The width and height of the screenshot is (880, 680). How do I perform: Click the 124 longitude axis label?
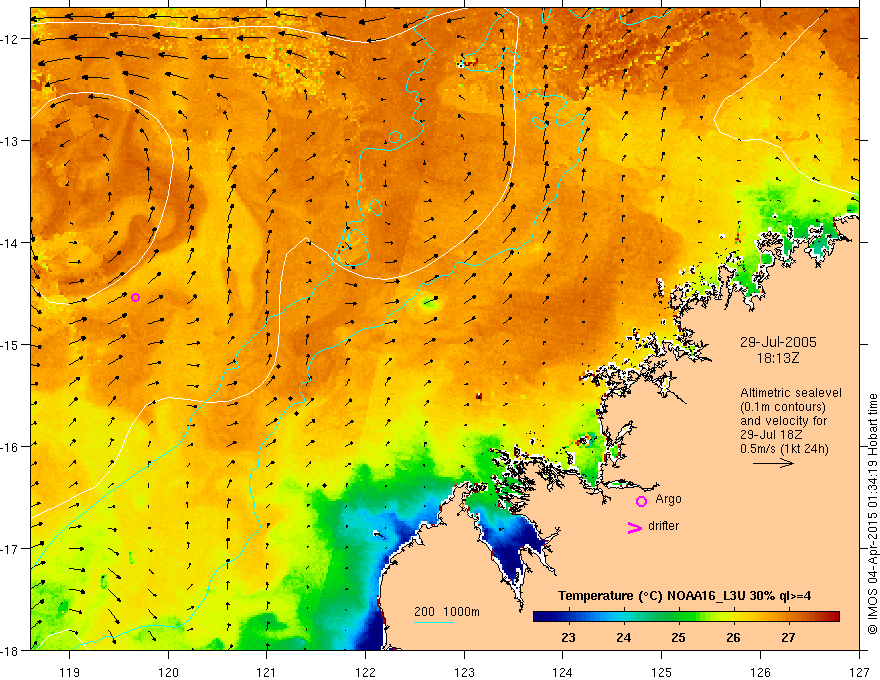click(x=562, y=672)
